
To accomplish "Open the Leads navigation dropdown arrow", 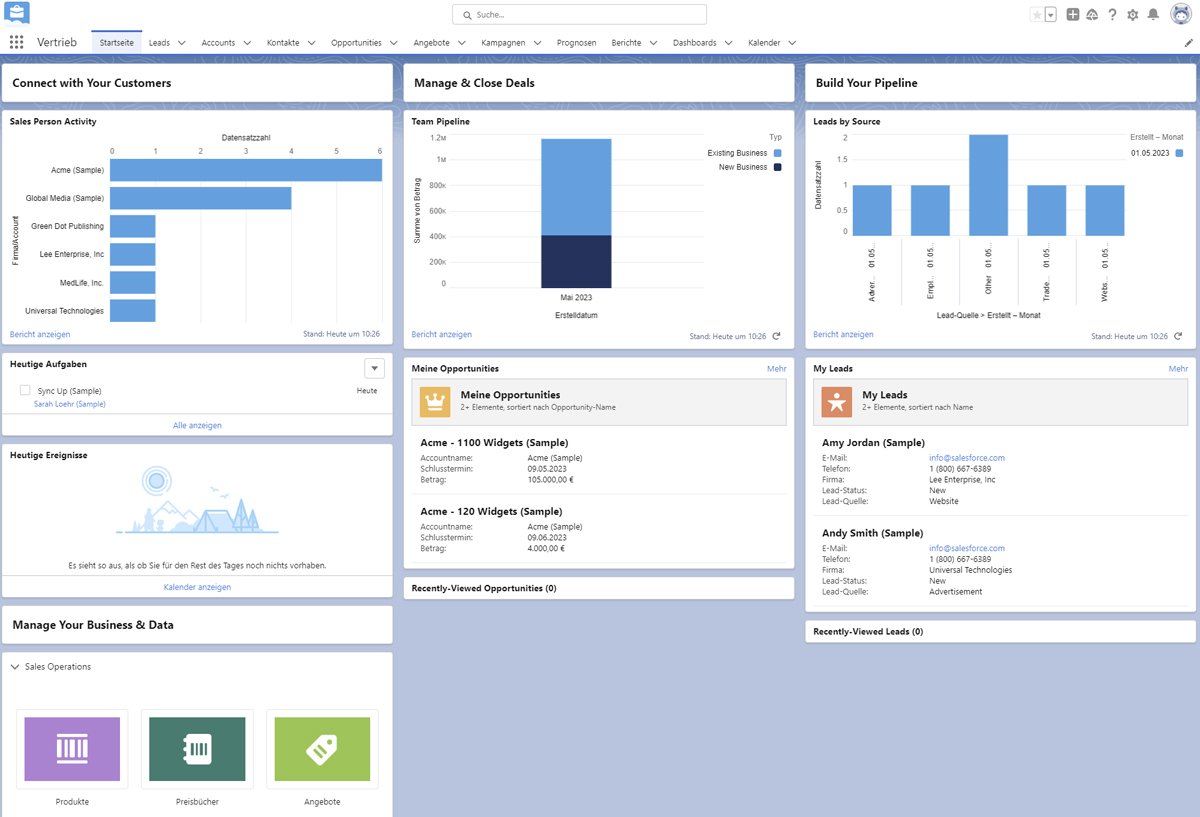I will point(180,42).
